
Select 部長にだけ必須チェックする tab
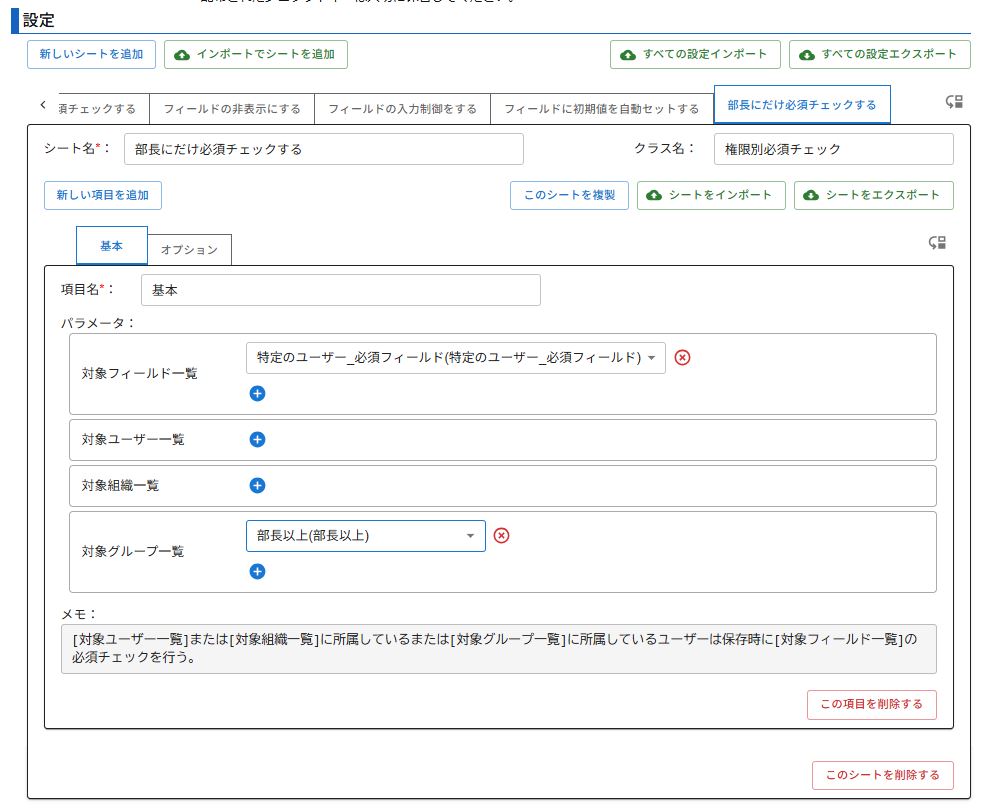pyautogui.click(x=802, y=105)
